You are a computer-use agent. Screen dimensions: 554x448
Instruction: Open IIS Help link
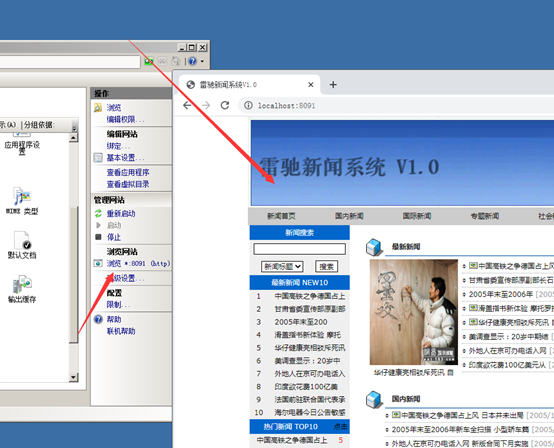point(114,319)
